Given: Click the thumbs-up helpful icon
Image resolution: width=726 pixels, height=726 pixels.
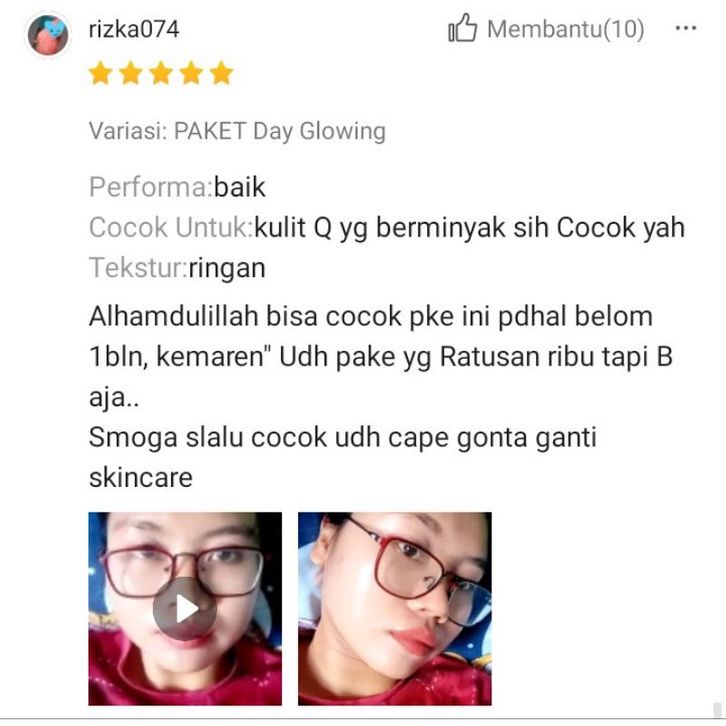Looking at the screenshot, I should click(462, 28).
